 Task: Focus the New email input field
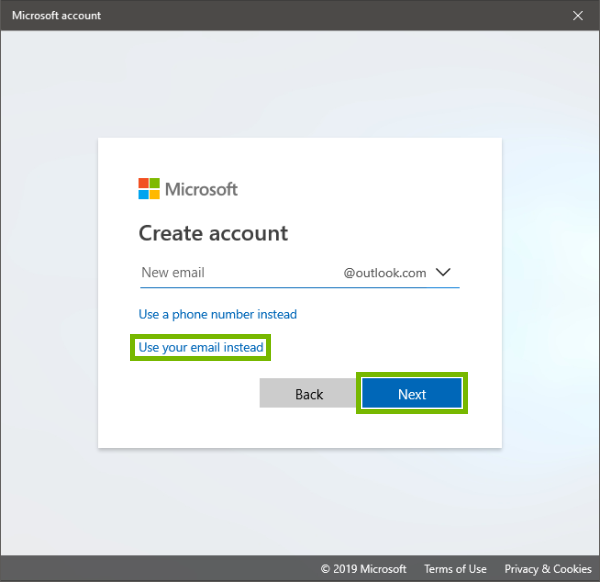tap(239, 273)
